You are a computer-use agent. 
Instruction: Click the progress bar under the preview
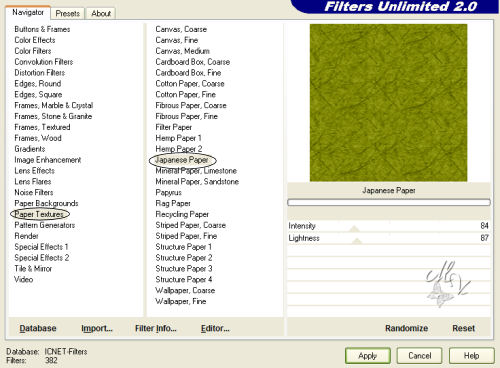click(389, 202)
